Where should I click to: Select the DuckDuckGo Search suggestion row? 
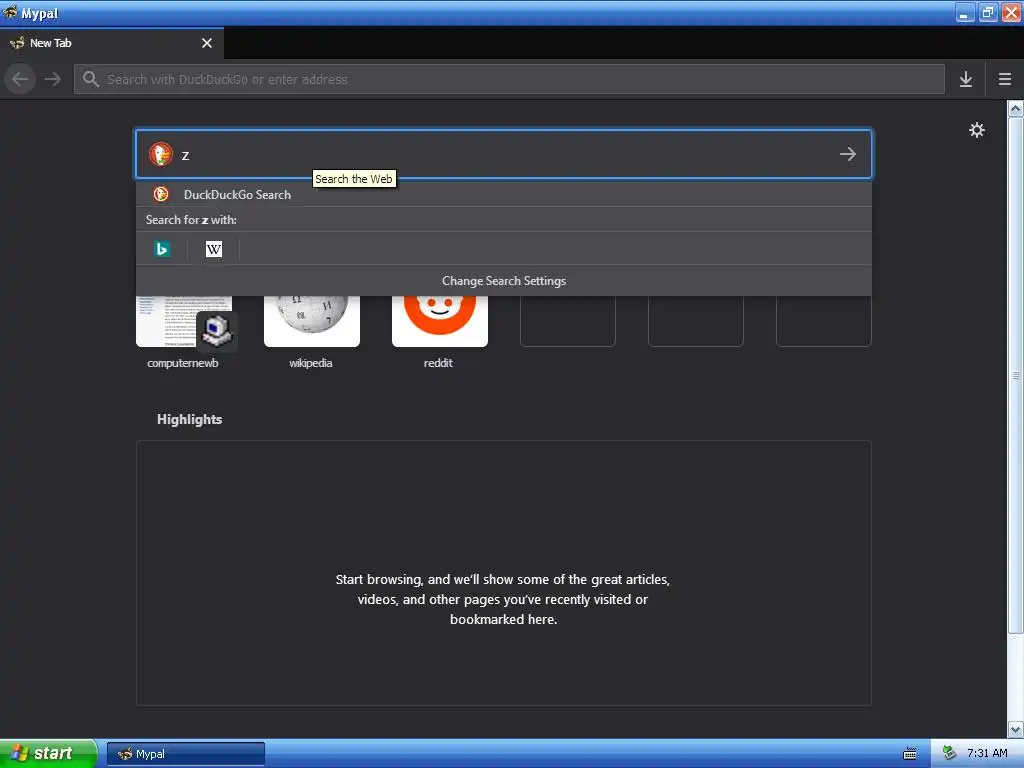tap(504, 195)
